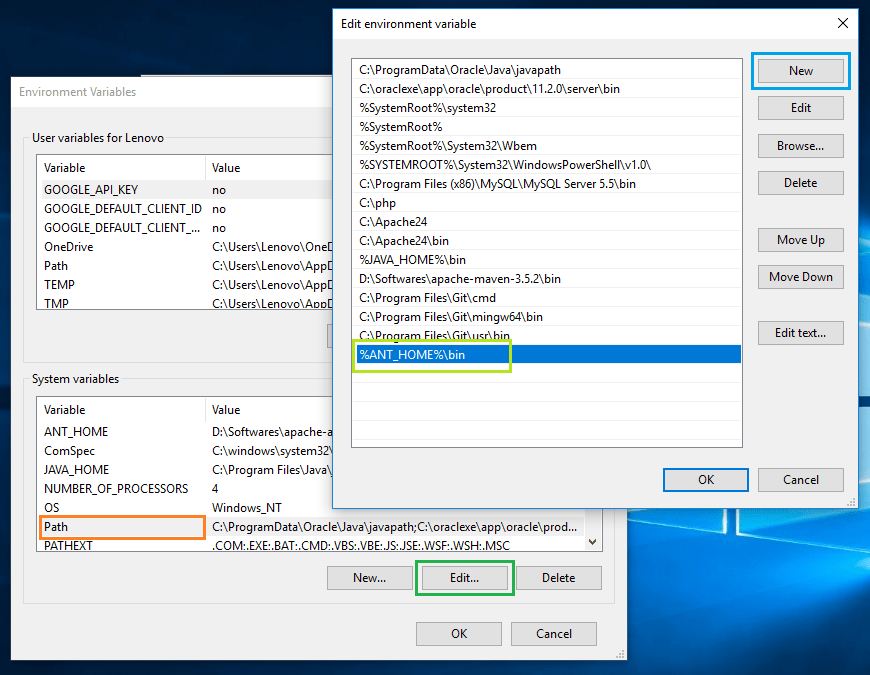Close the Edit environment variable dialog
Screen dimensions: 870x675
point(841,23)
